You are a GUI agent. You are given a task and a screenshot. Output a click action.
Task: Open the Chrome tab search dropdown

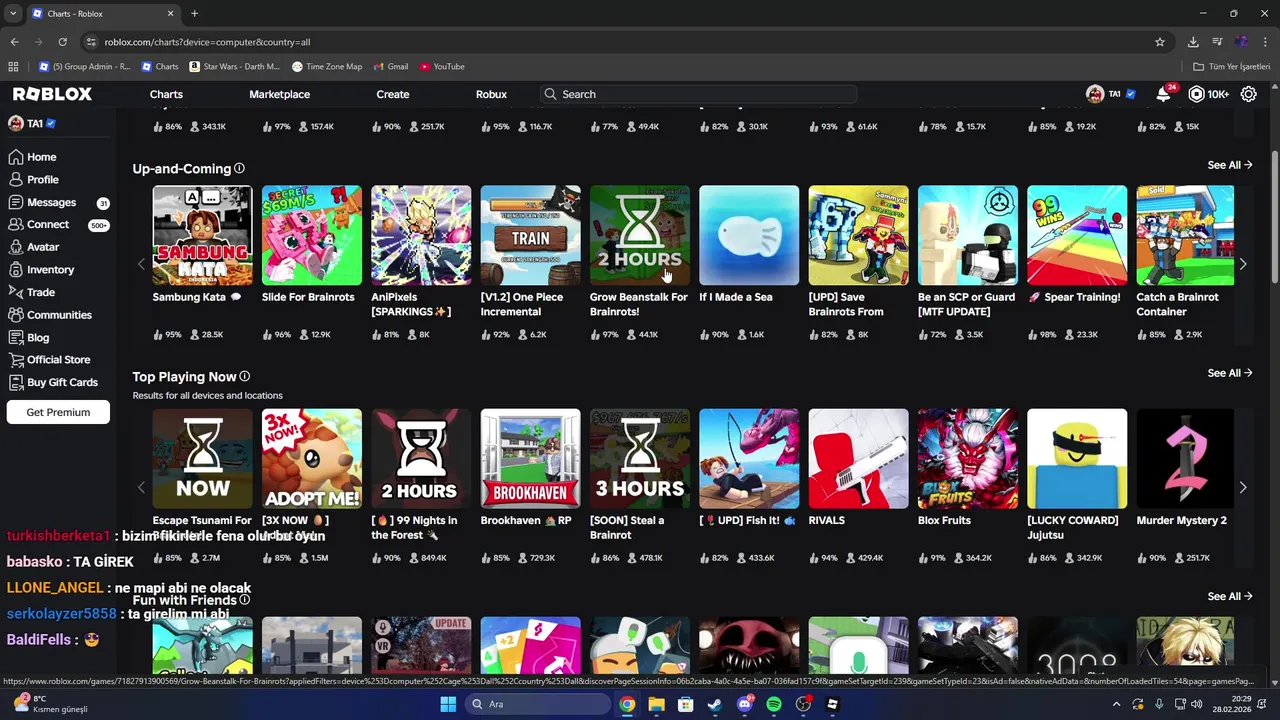tap(13, 13)
